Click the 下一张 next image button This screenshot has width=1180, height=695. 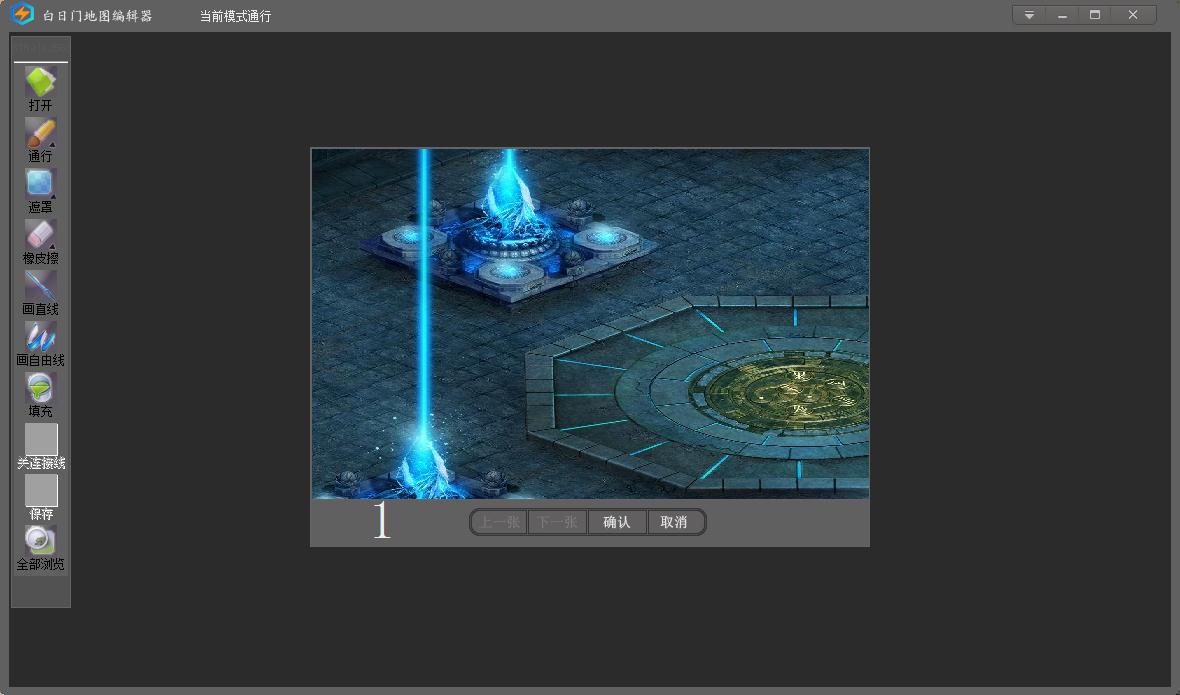558,522
